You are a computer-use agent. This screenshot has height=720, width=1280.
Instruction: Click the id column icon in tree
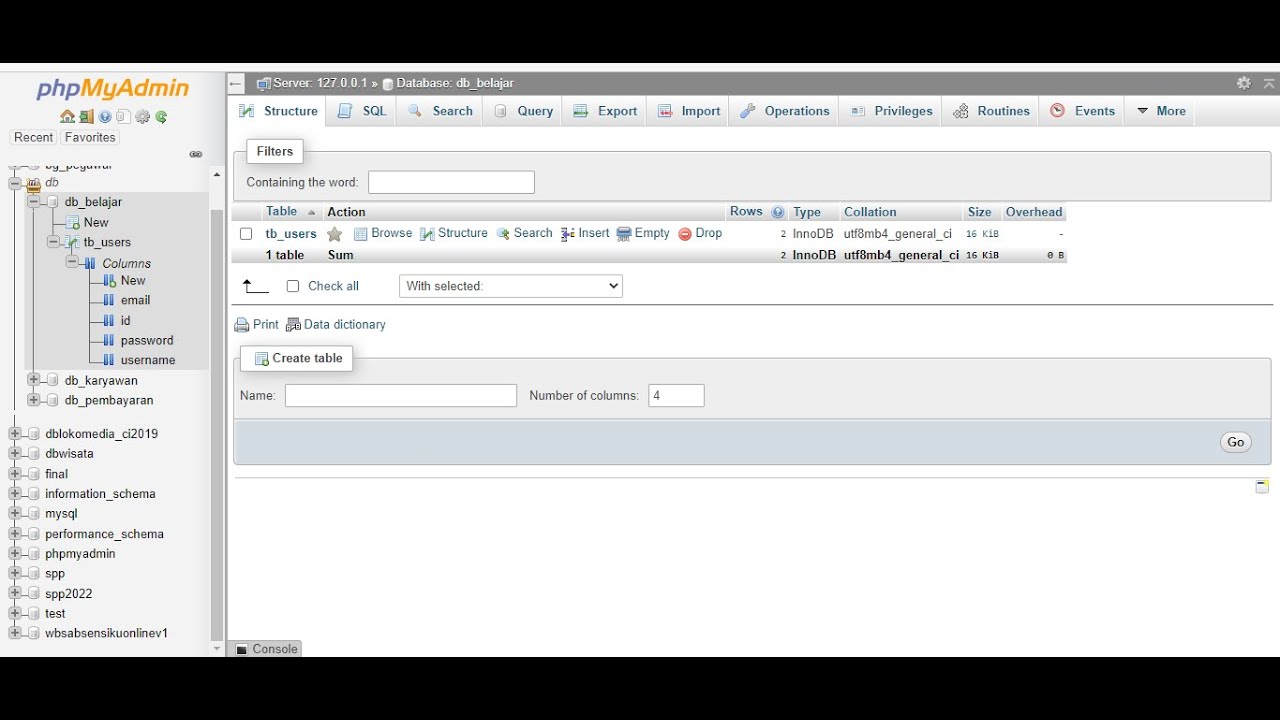(x=109, y=320)
